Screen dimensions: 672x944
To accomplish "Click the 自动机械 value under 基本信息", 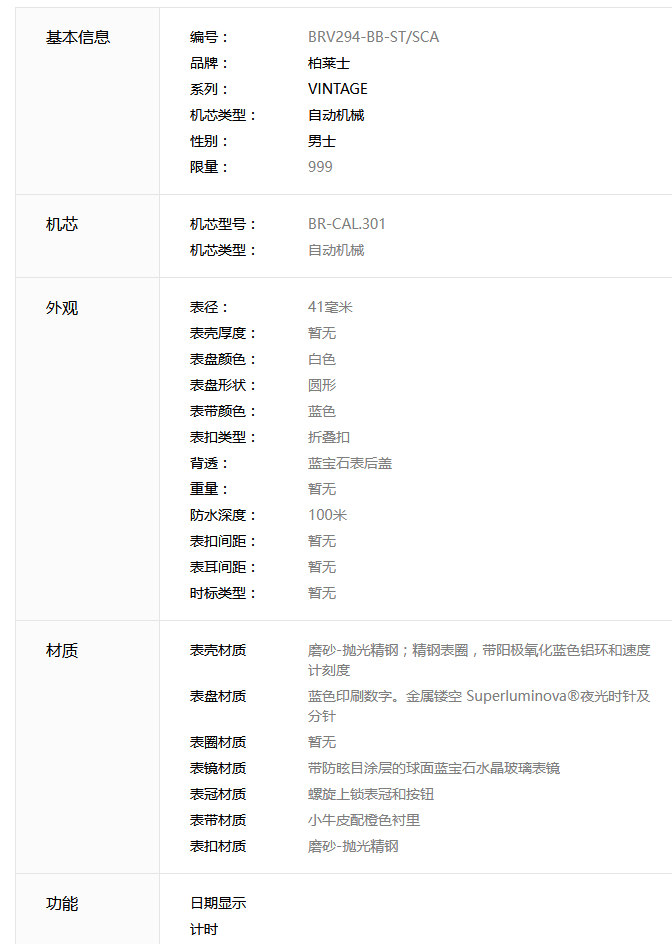I will coord(336,115).
